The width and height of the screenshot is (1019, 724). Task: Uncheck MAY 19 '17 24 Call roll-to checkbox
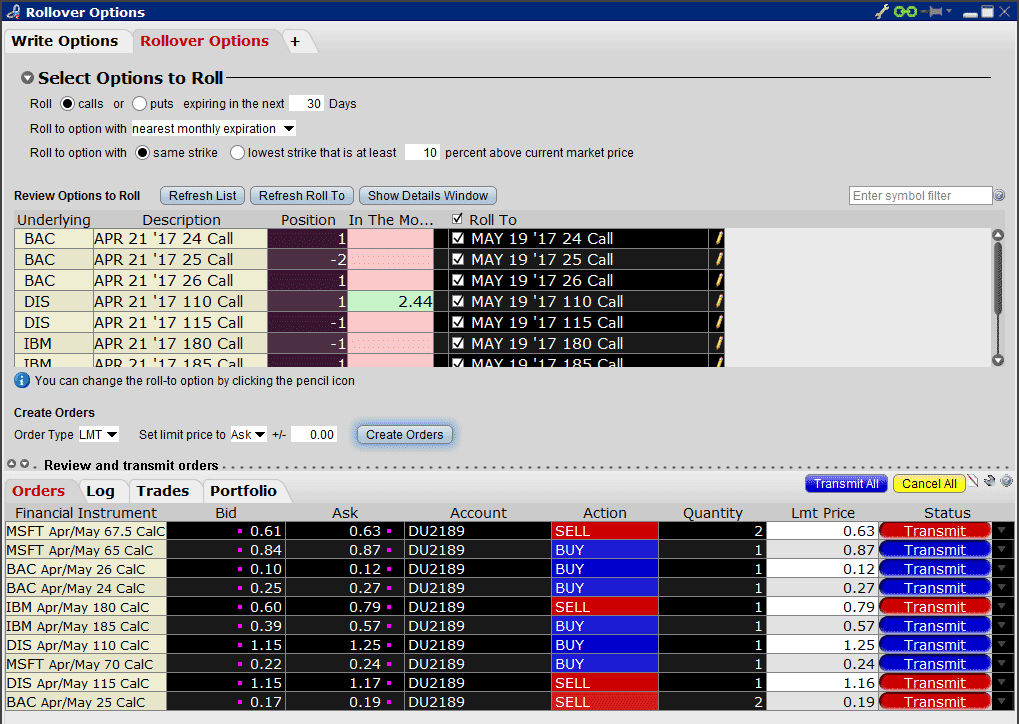[458, 238]
